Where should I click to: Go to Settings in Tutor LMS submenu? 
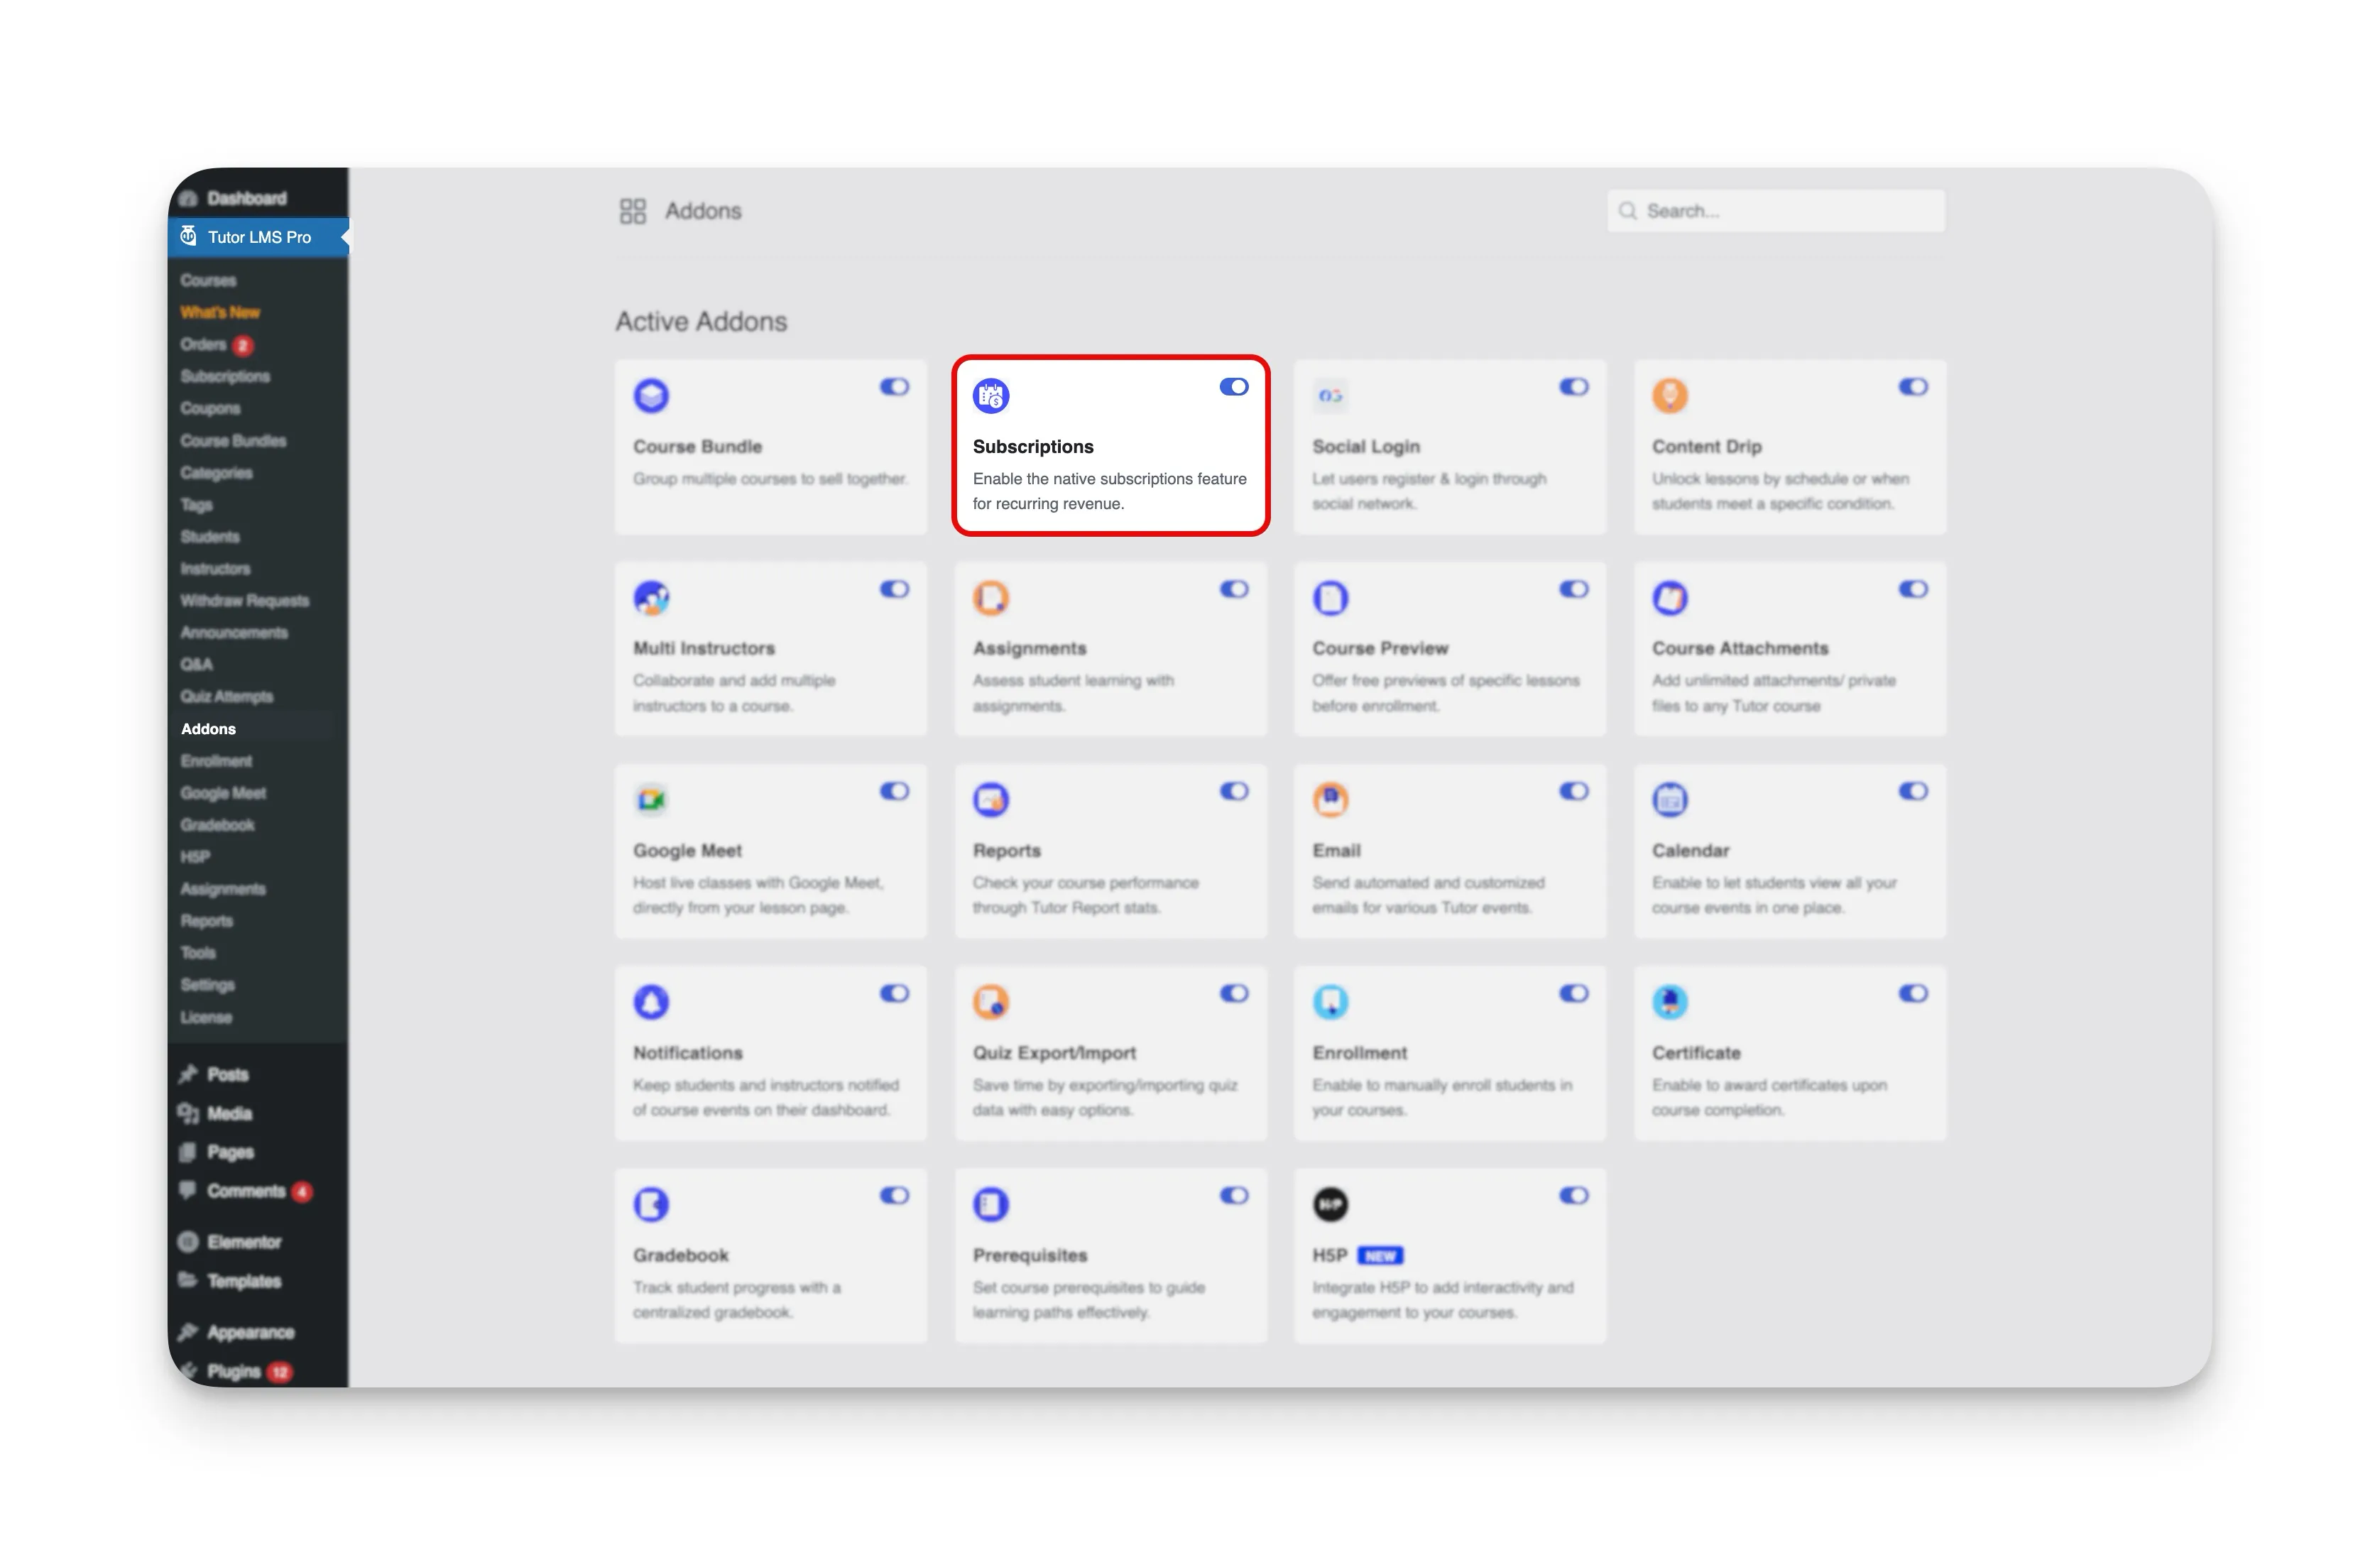coord(207,985)
